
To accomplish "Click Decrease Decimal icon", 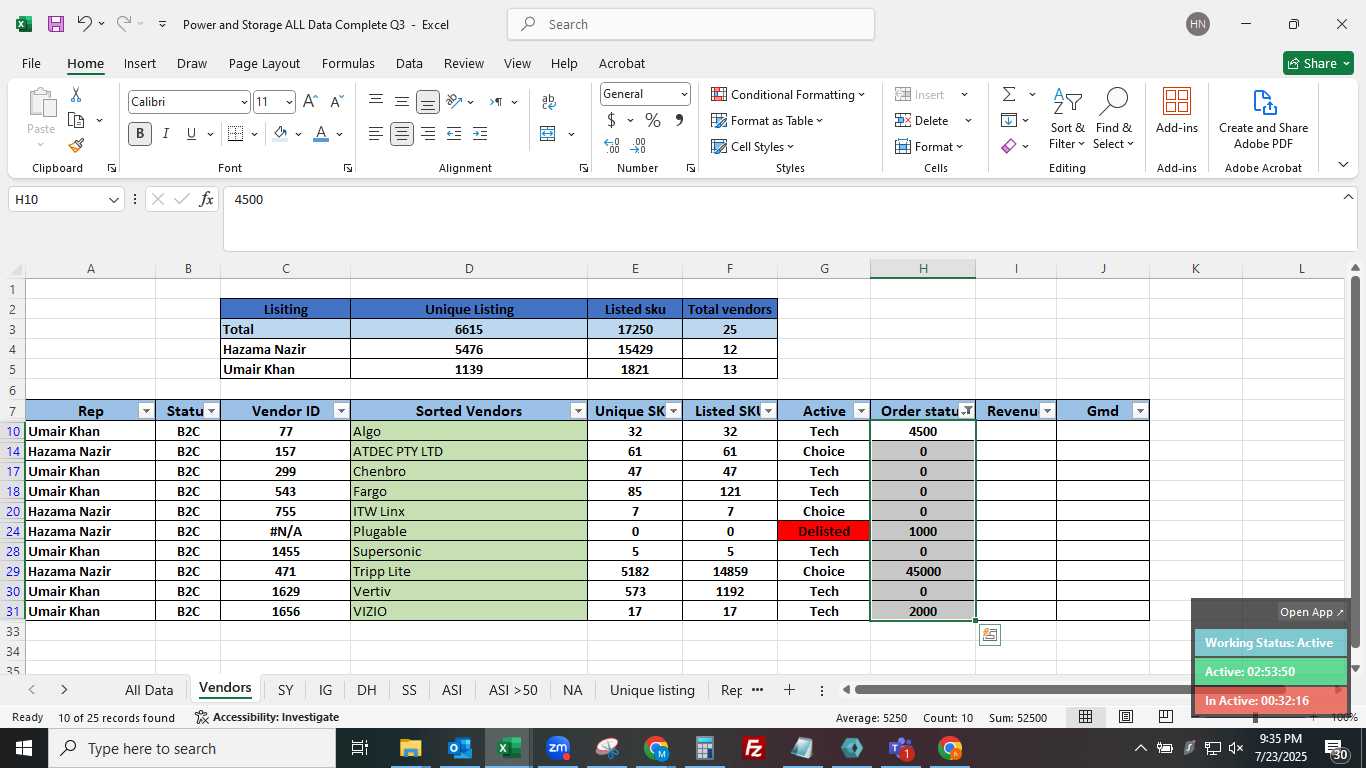I will (x=639, y=146).
